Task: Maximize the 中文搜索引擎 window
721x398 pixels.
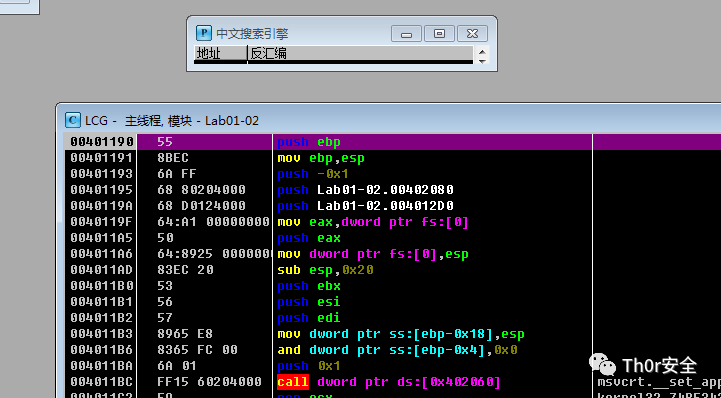Action: (x=439, y=34)
